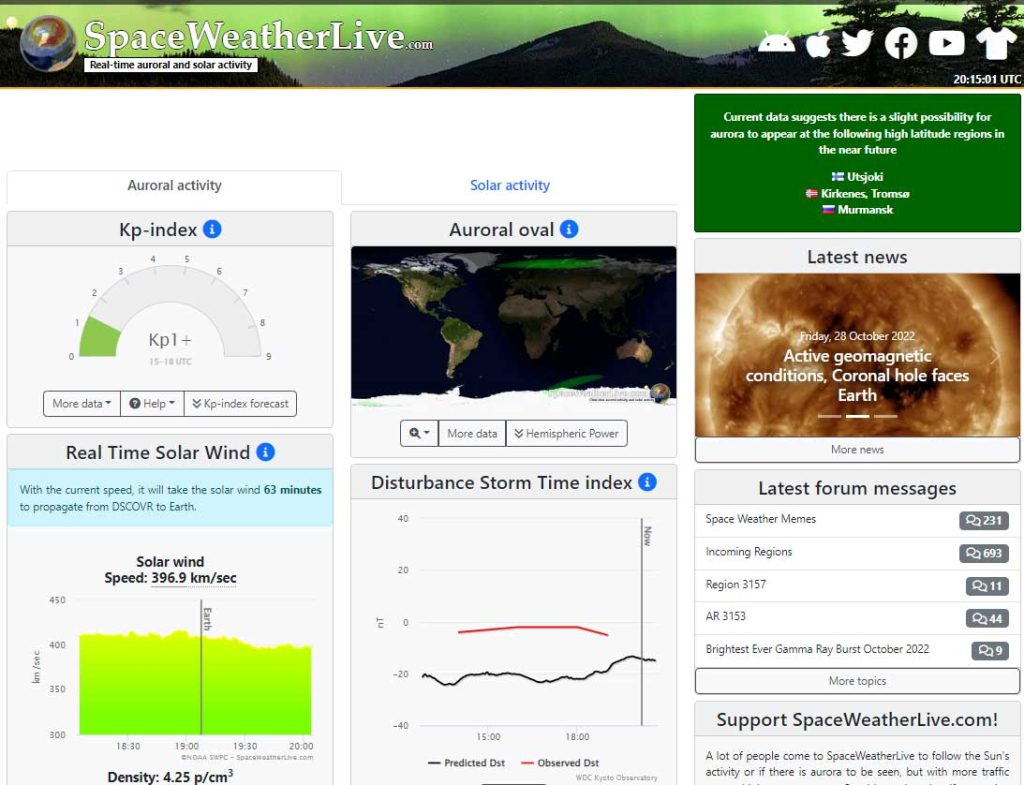This screenshot has width=1024, height=785.
Task: Go to previous news slide arrow
Action: click(x=719, y=356)
